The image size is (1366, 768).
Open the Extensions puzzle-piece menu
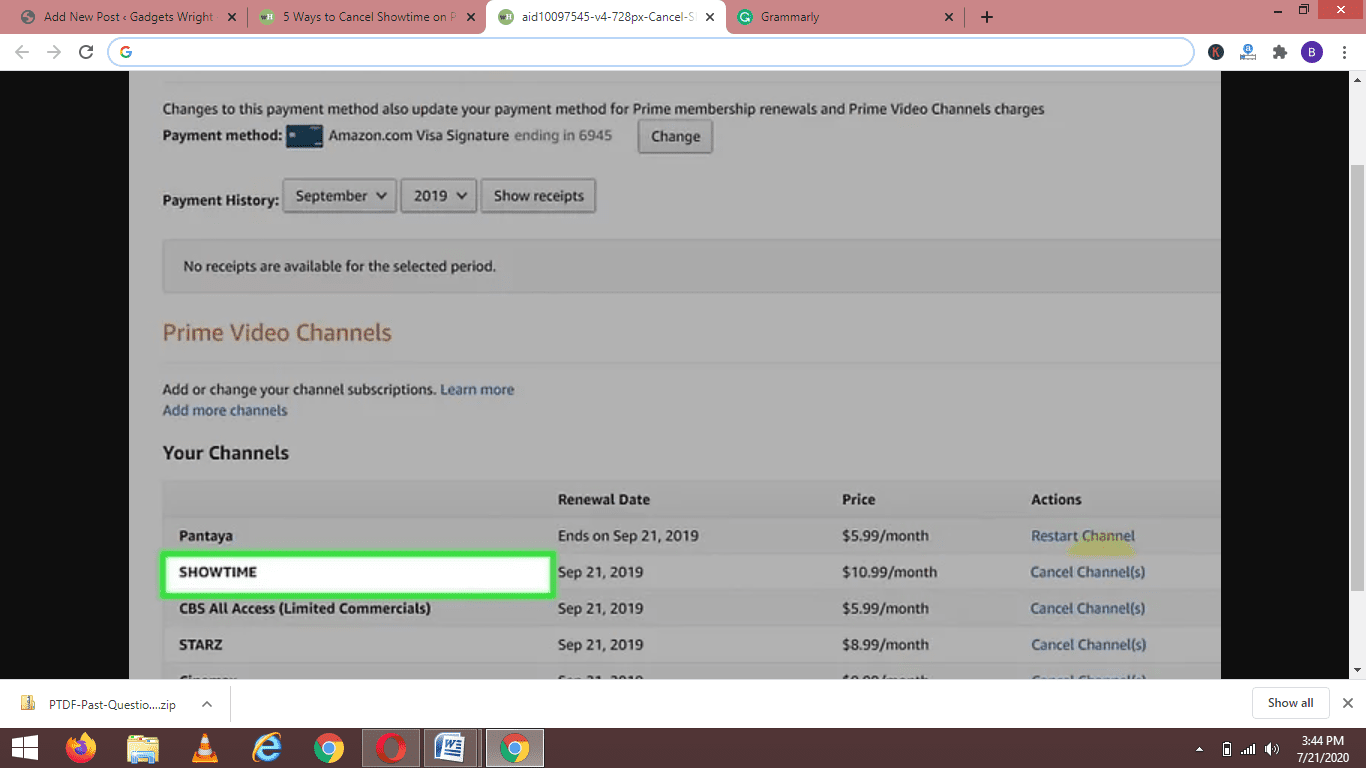pos(1280,52)
